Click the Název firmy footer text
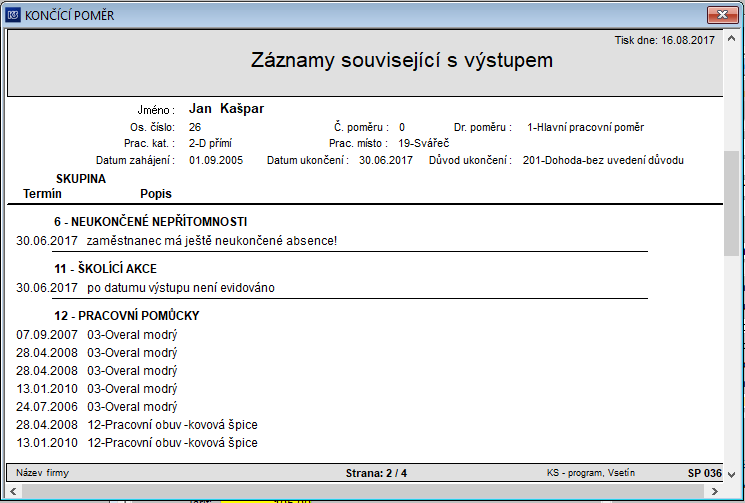745x503 pixels. [x=42, y=473]
